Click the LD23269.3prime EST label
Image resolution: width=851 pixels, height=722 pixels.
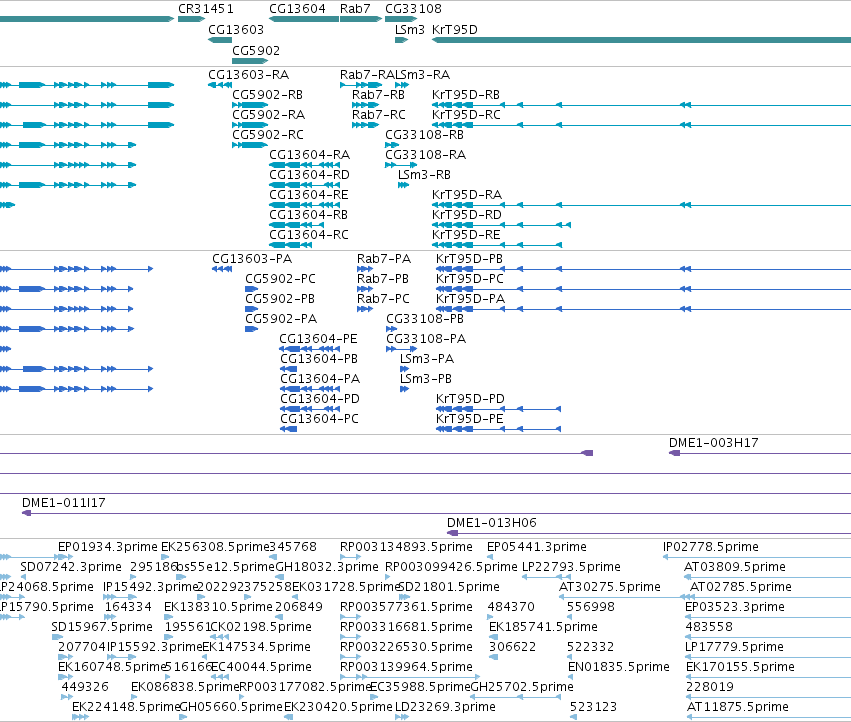[445, 707]
